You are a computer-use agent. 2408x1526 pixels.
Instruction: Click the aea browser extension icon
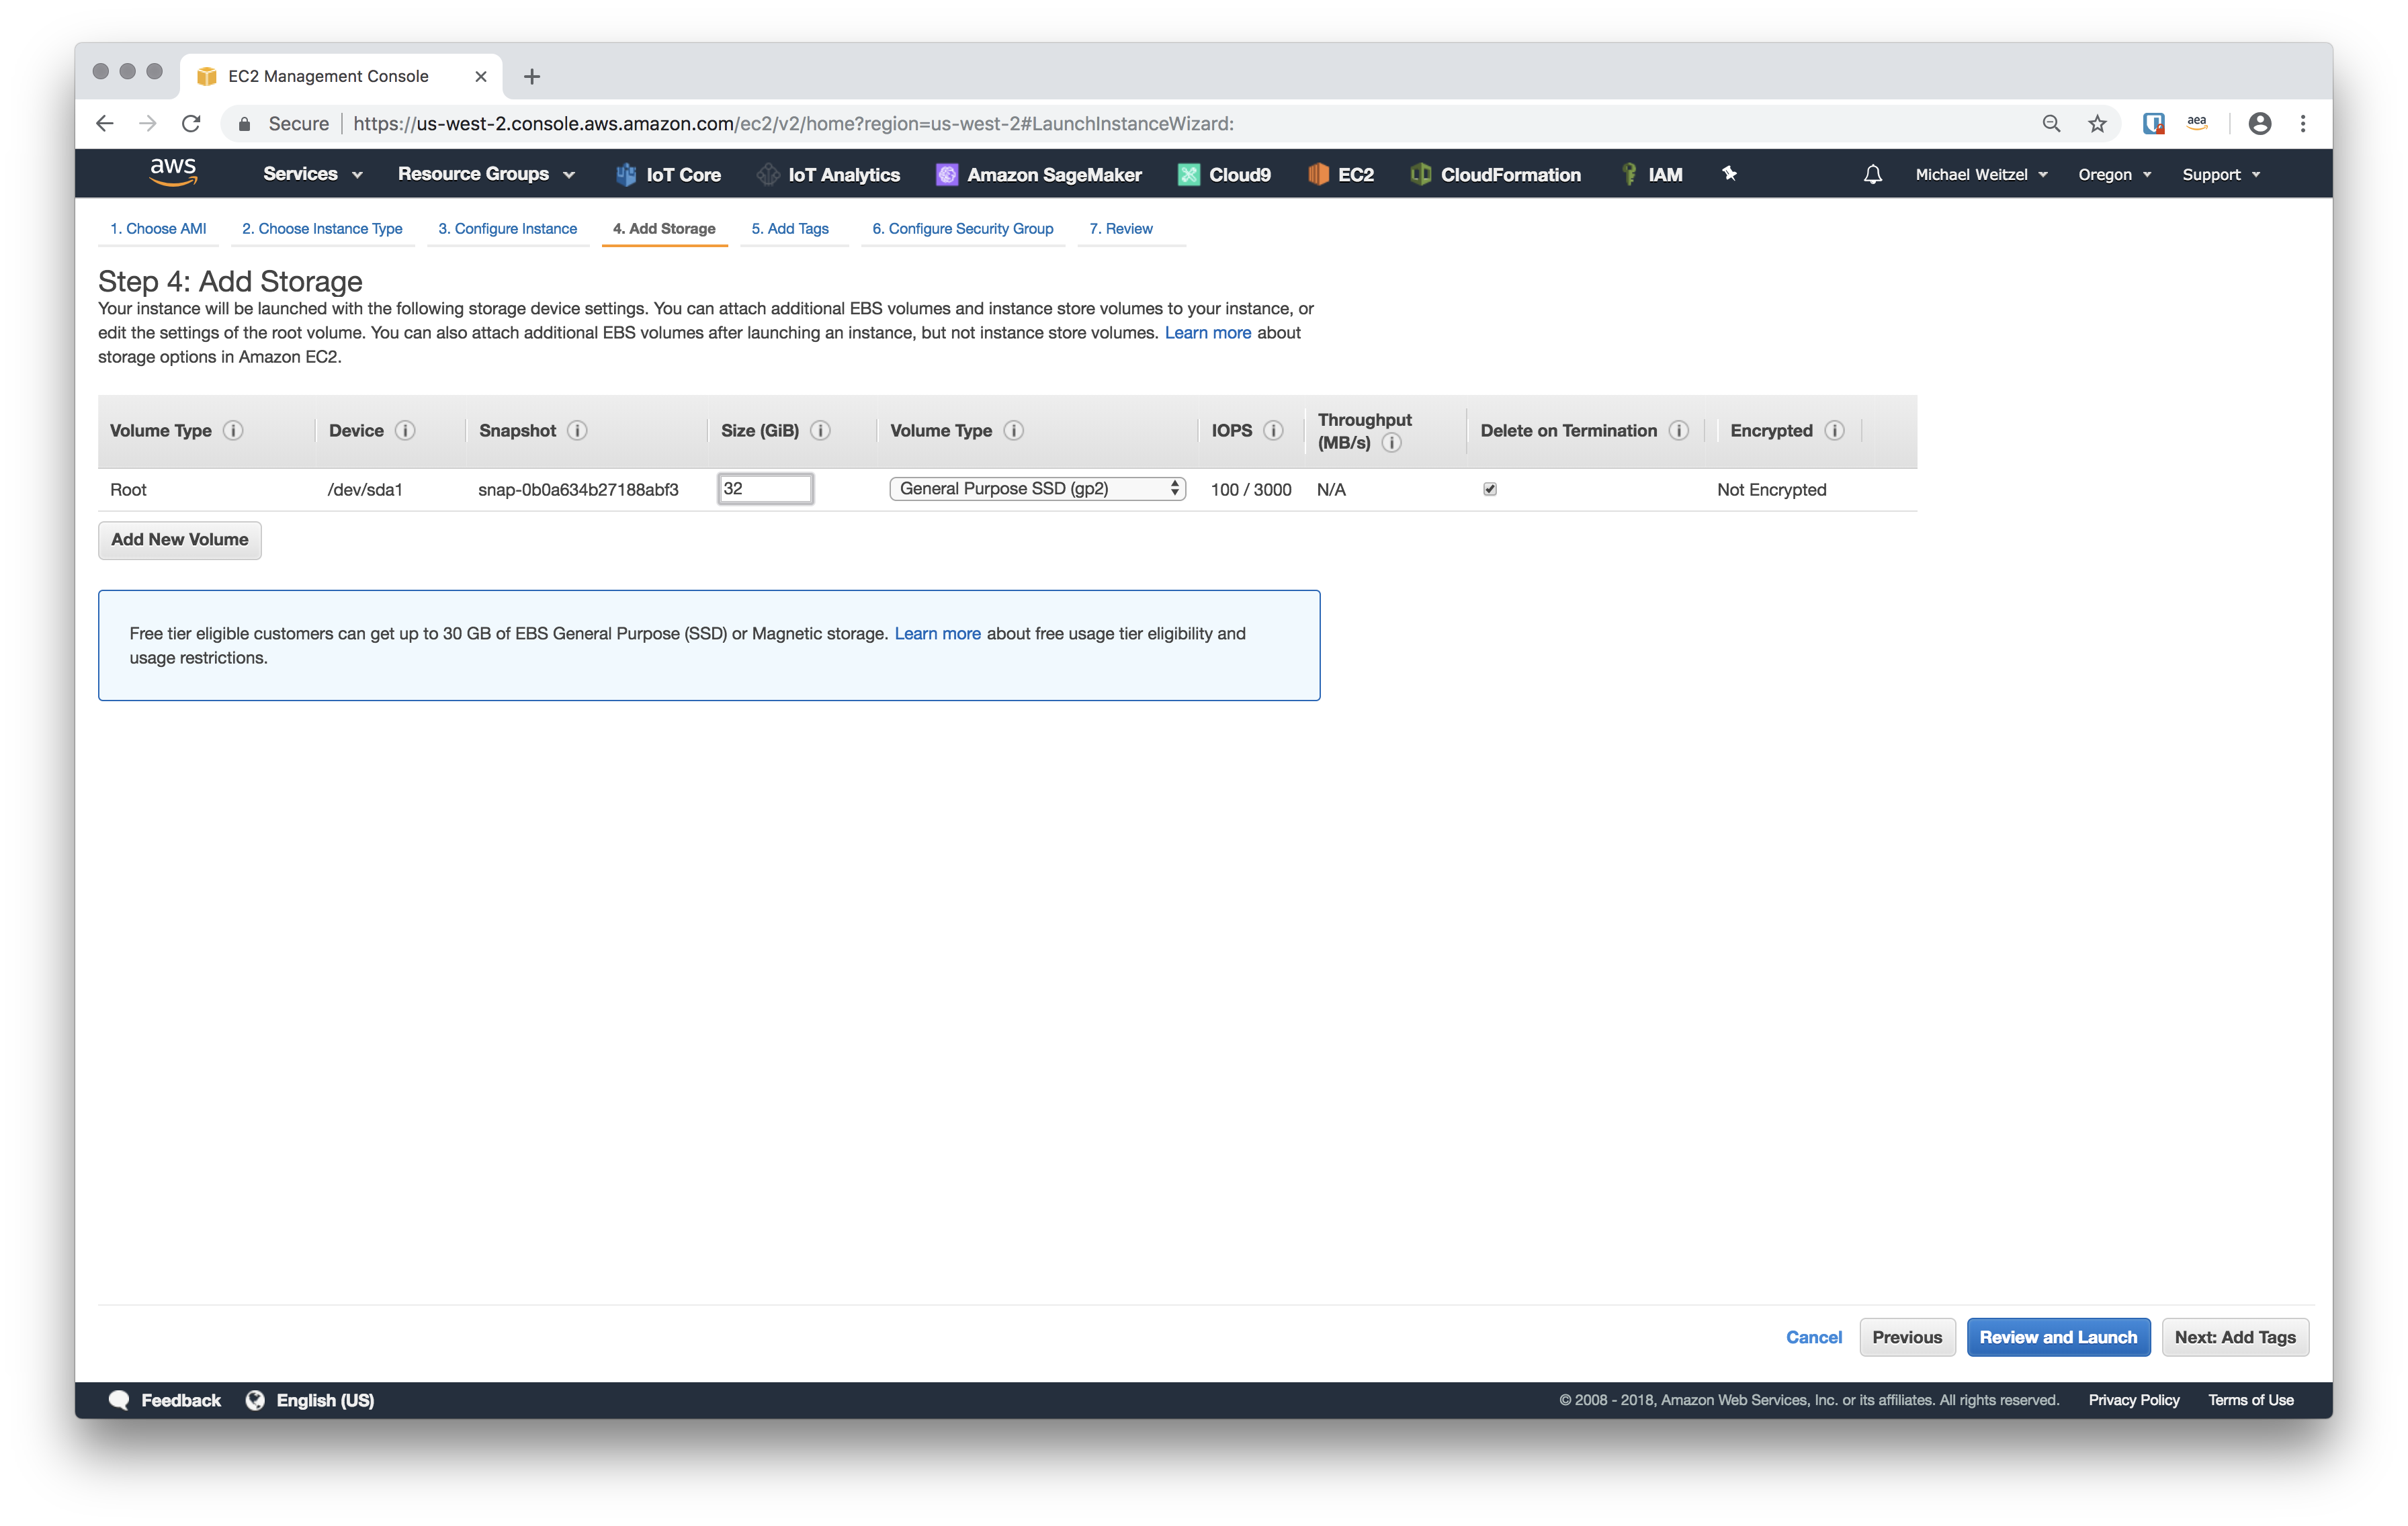click(x=2196, y=123)
